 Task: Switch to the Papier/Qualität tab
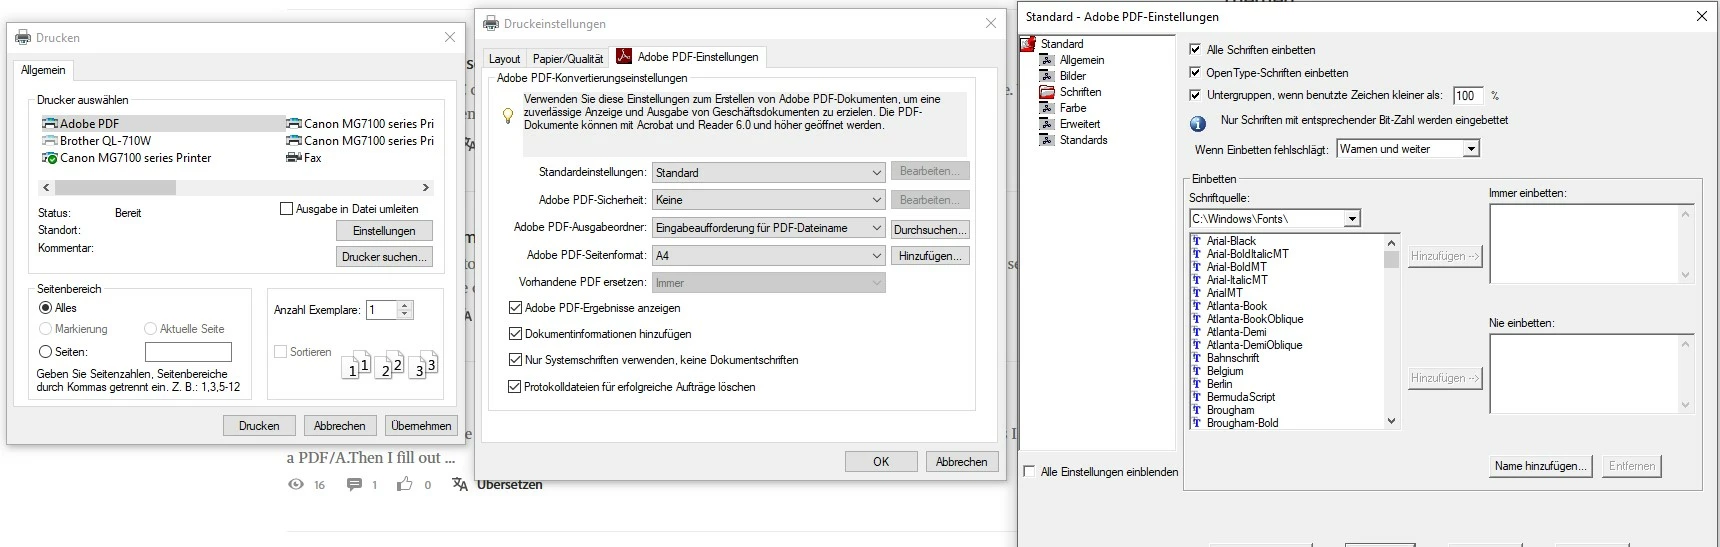568,59
